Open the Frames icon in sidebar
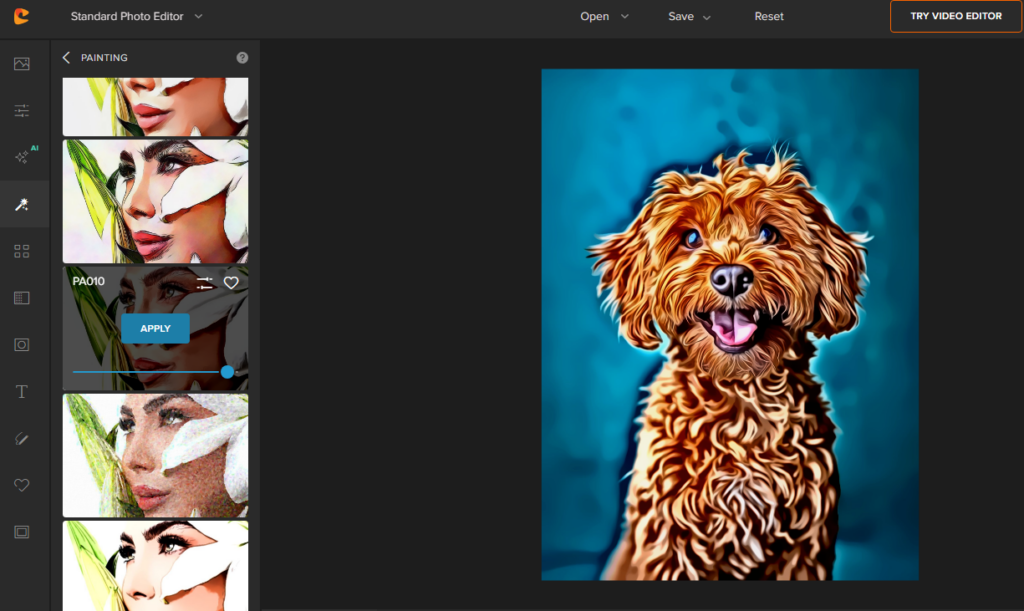 (22, 532)
